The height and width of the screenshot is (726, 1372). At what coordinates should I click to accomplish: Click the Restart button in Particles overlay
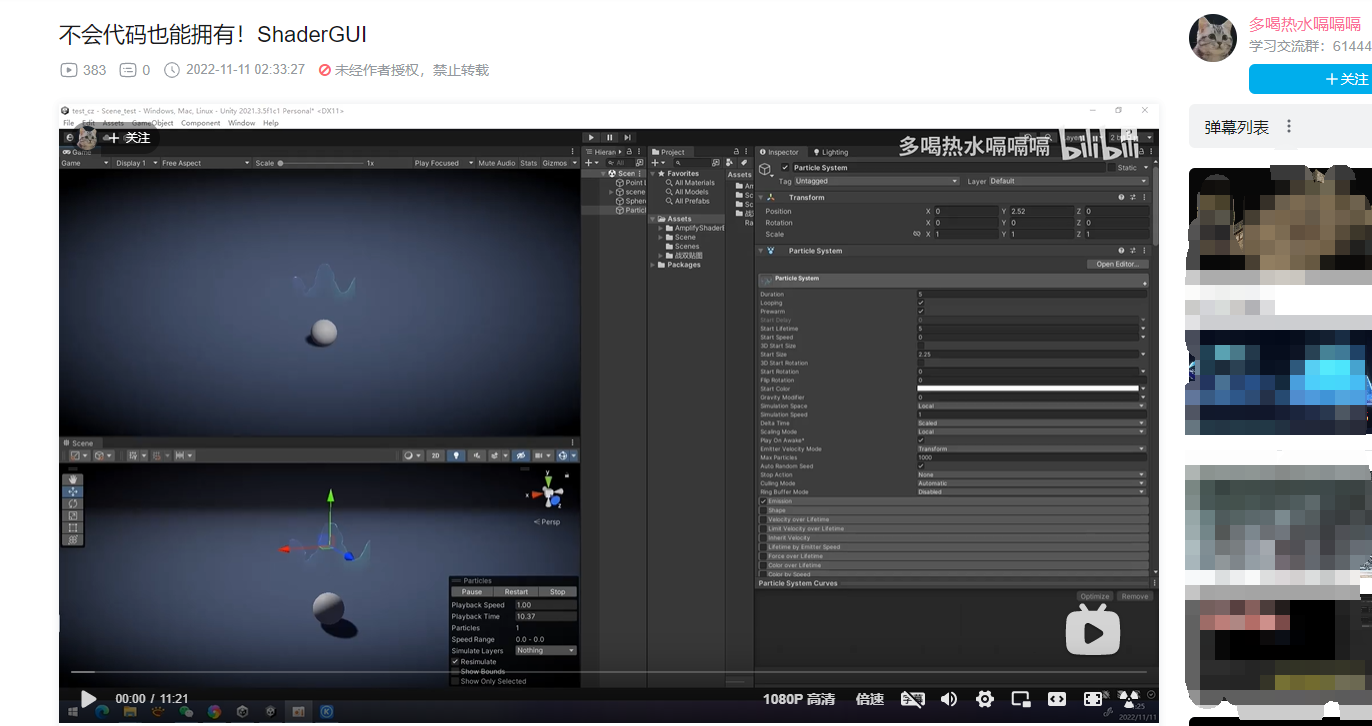point(516,592)
